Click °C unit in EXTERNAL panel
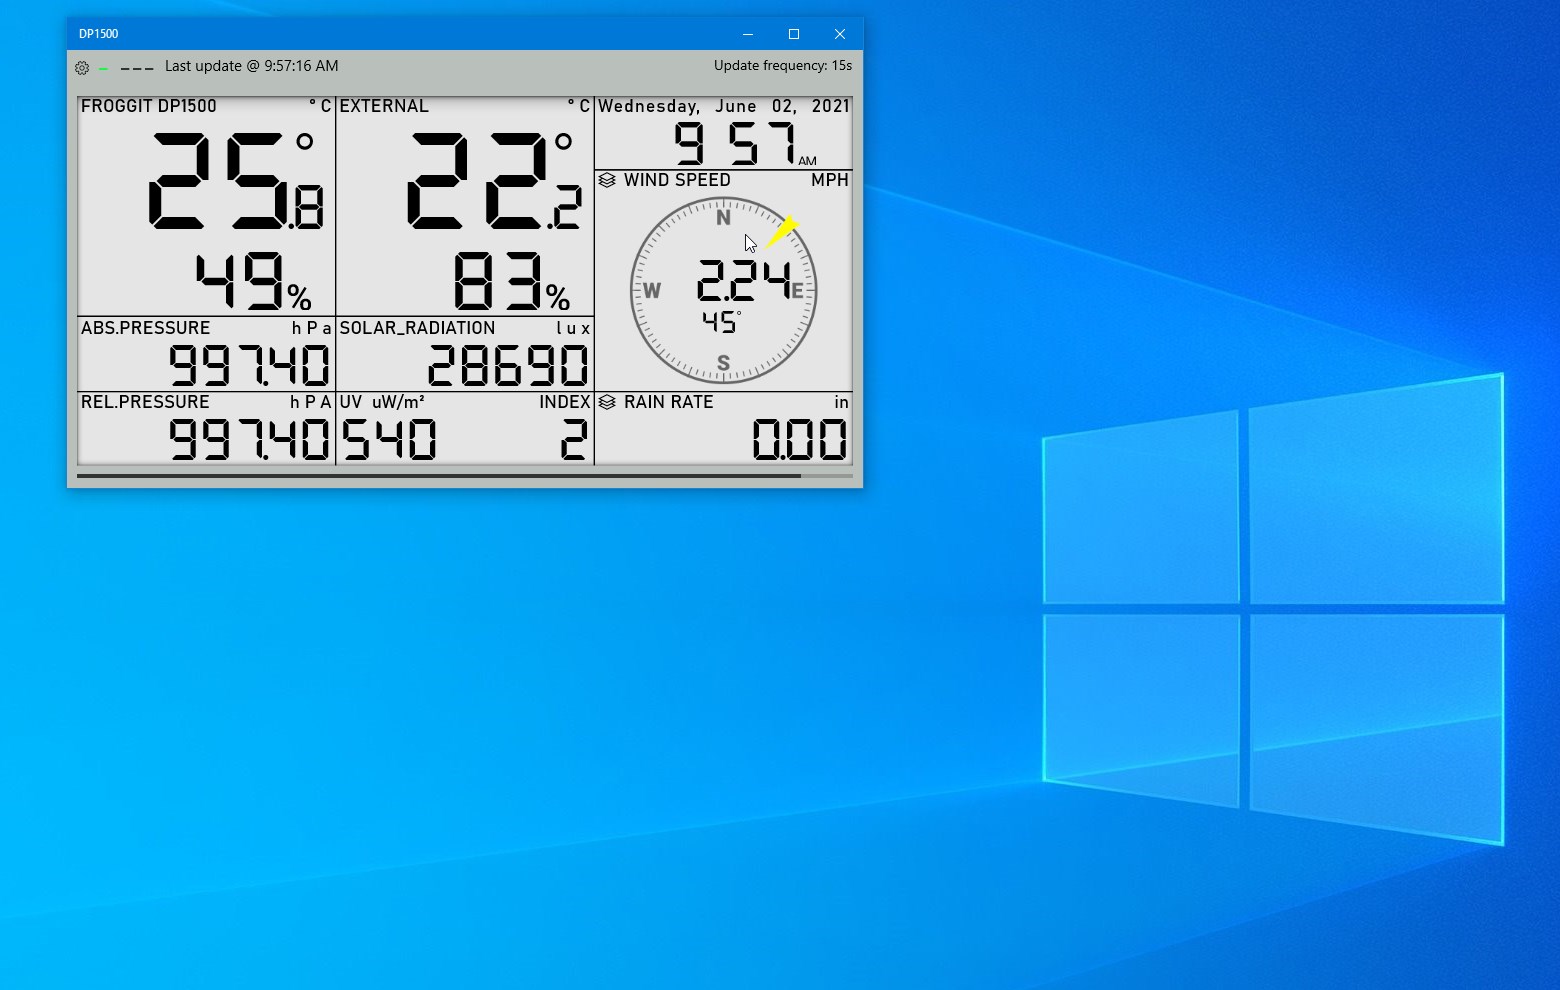The image size is (1560, 990). 579,106
